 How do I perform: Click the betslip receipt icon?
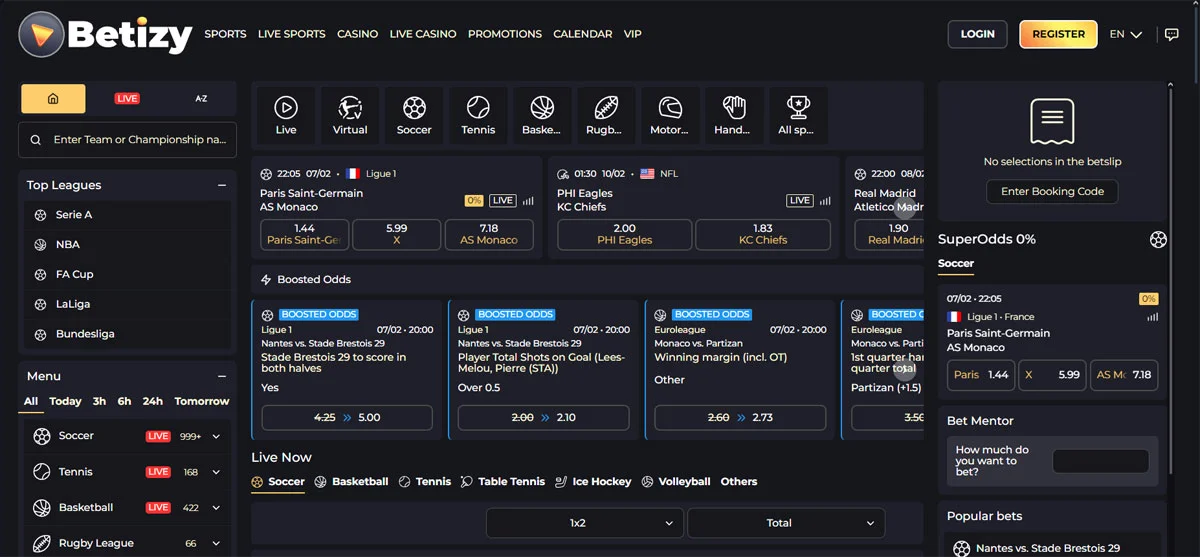[x=1052, y=122]
